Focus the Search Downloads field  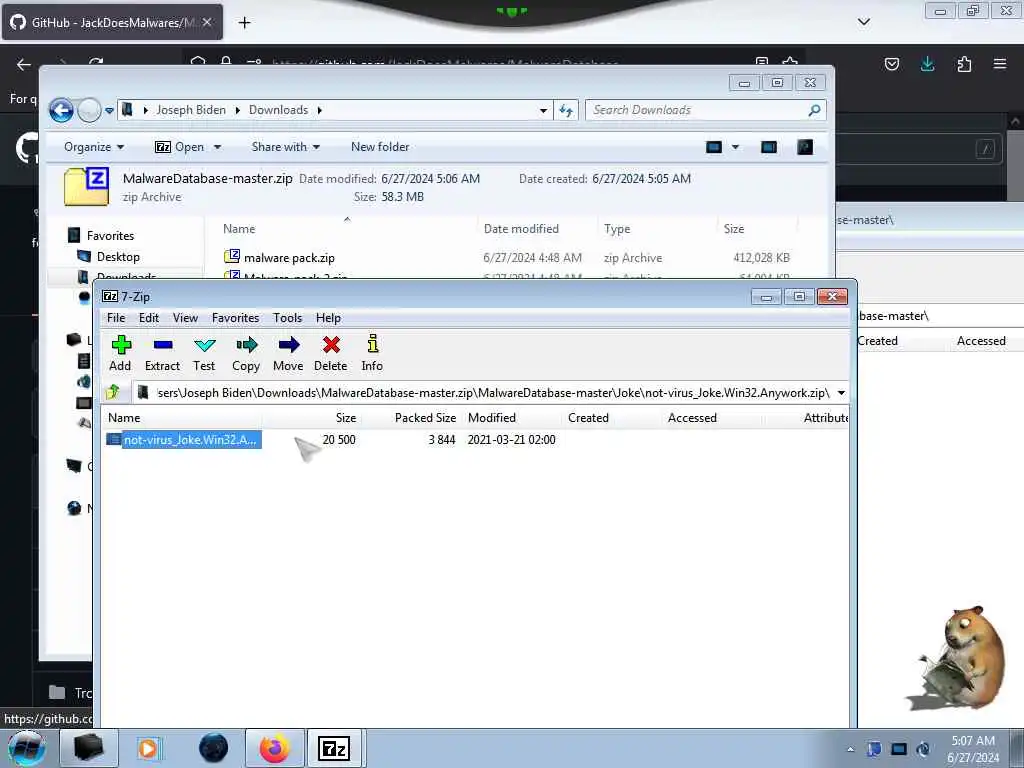pyautogui.click(x=705, y=110)
